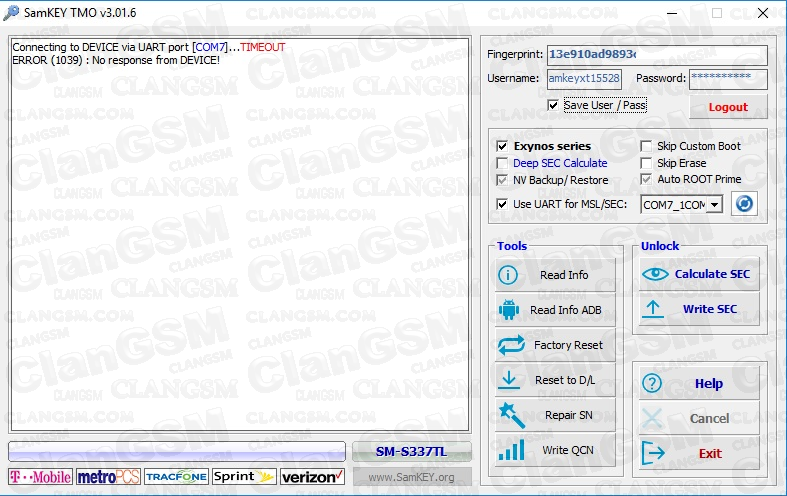This screenshot has height=496, width=787.
Task: Select the TracFone carrier logo
Action: pos(176,477)
